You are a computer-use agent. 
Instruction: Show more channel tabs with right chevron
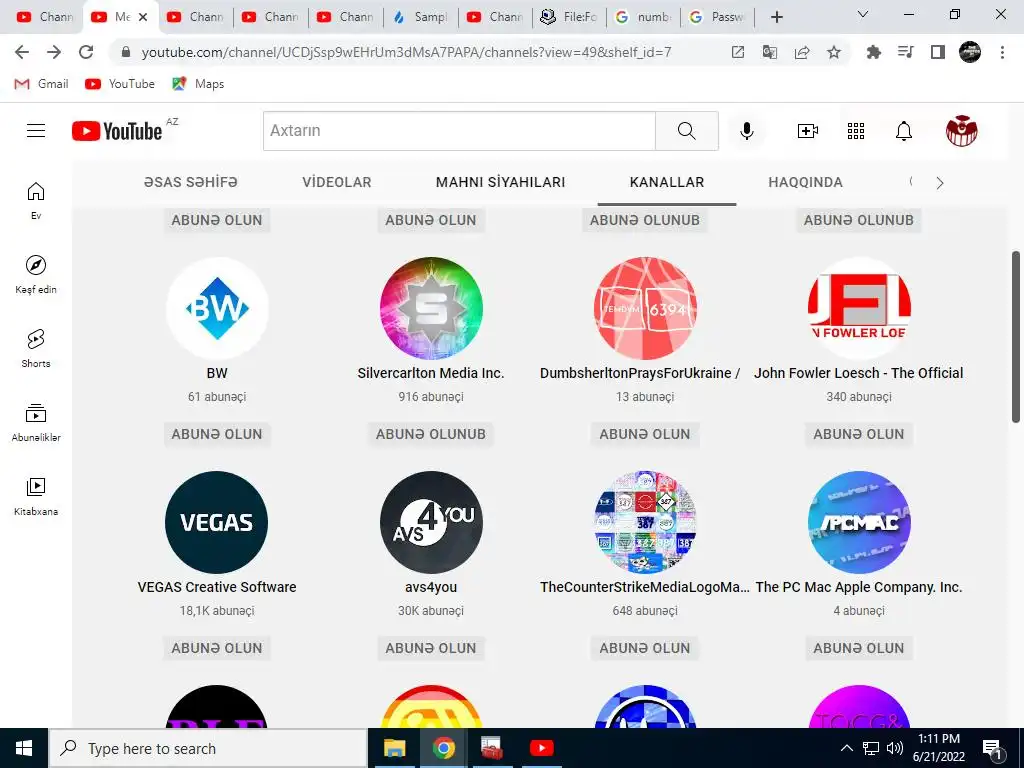tap(940, 183)
